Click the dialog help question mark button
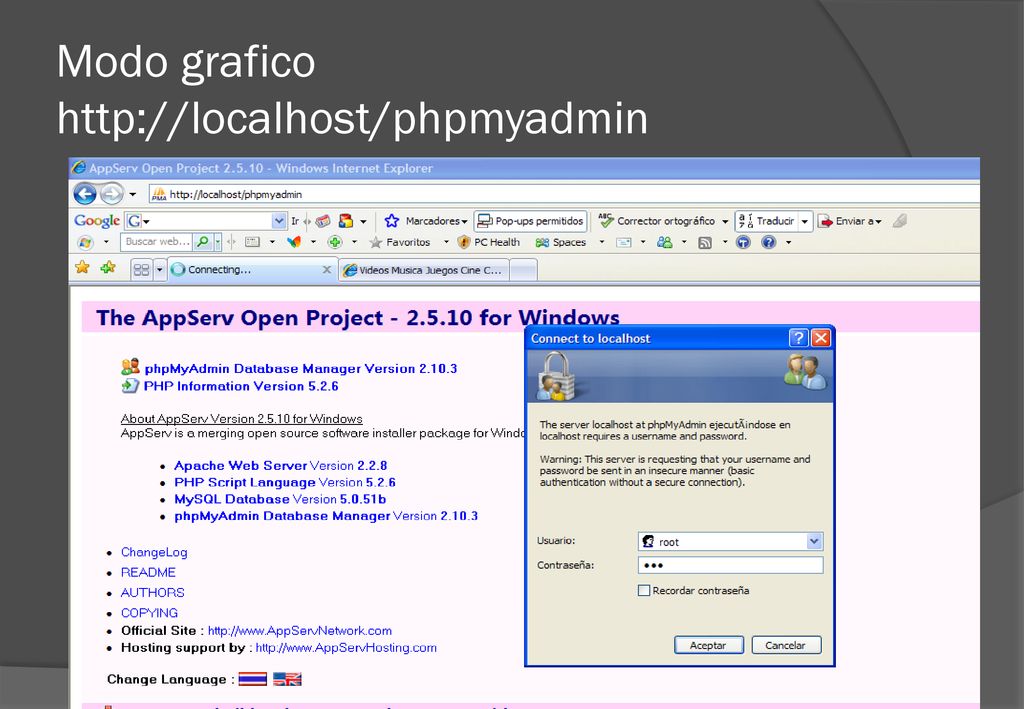Viewport: 1024px width, 709px height. pyautogui.click(x=798, y=338)
